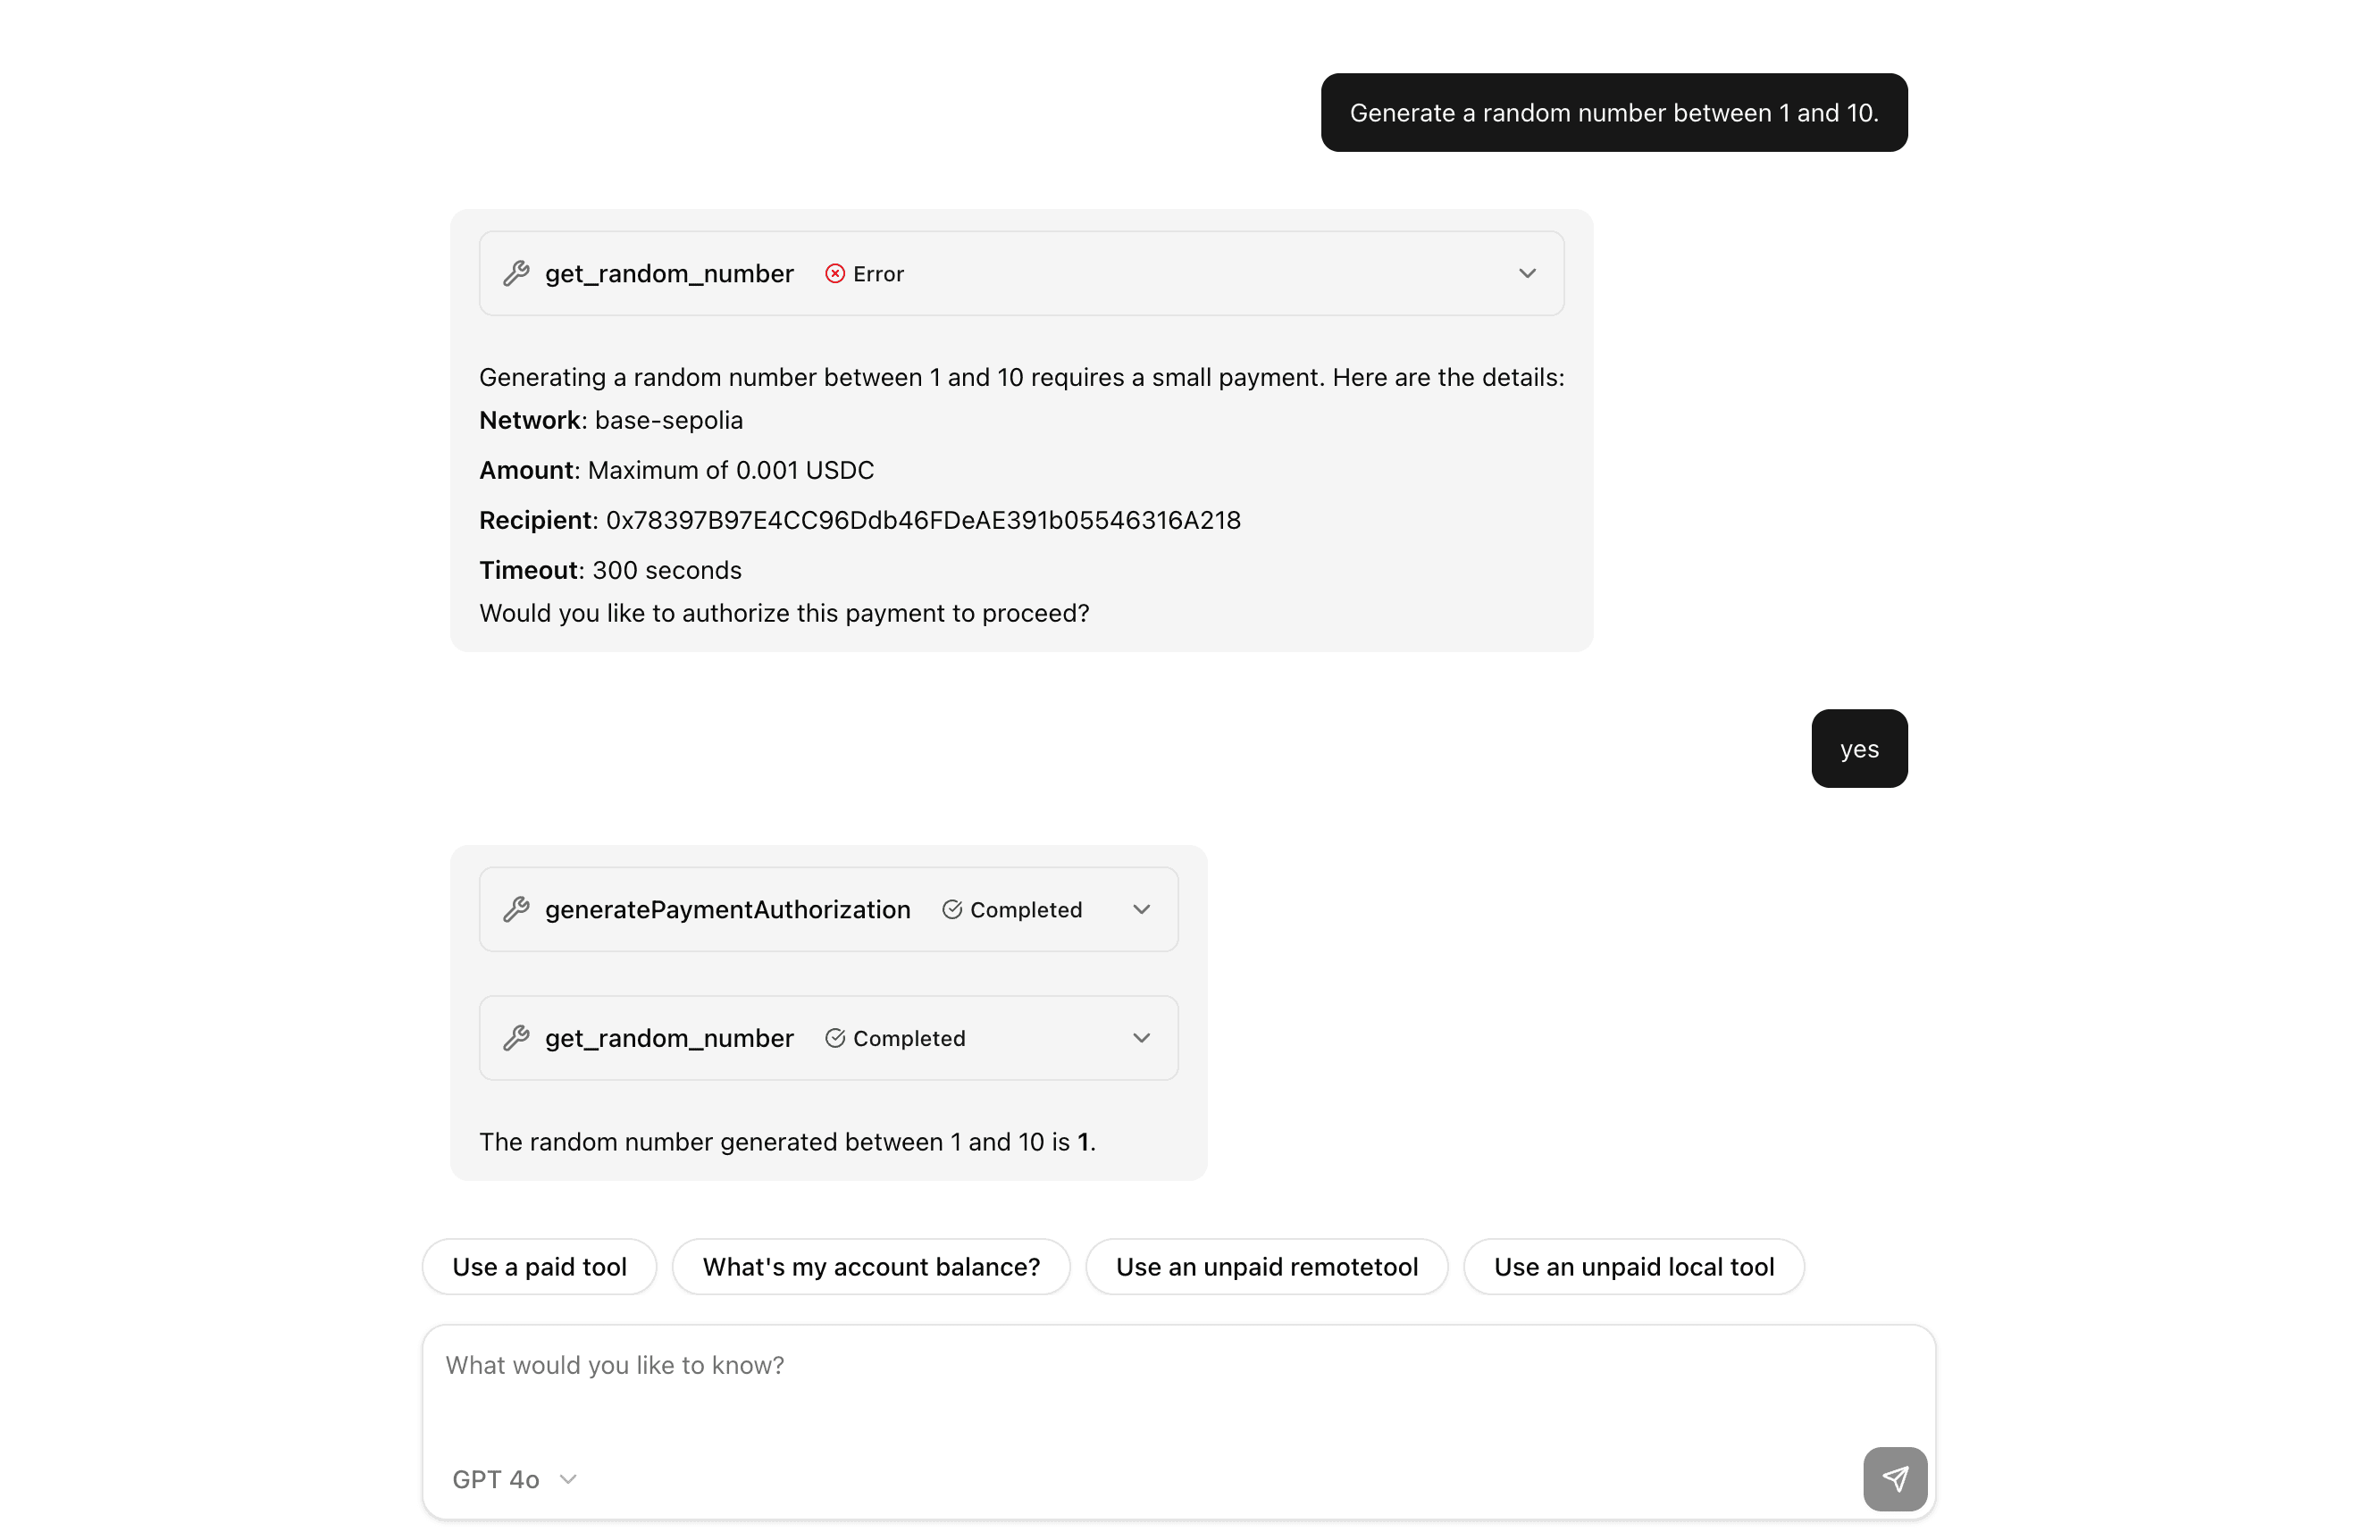Click the send message arrow icon

(1895, 1479)
